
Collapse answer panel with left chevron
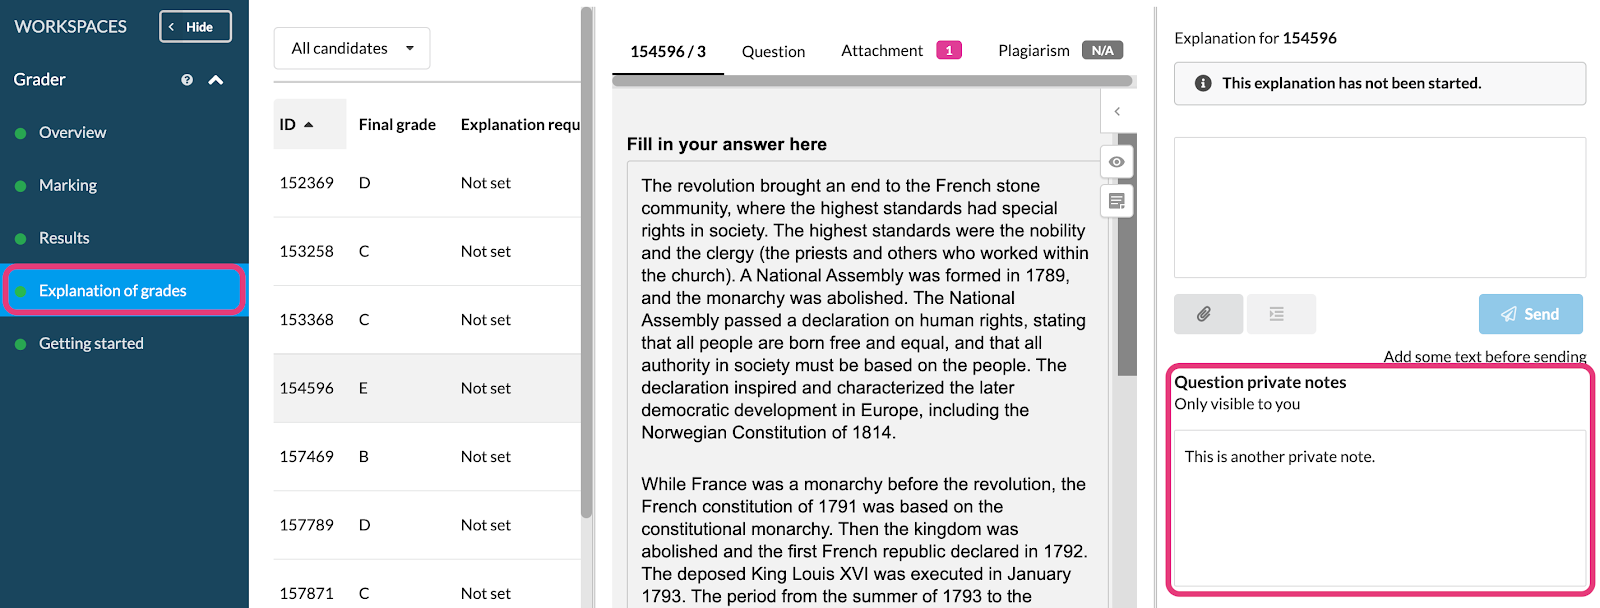(x=1117, y=112)
